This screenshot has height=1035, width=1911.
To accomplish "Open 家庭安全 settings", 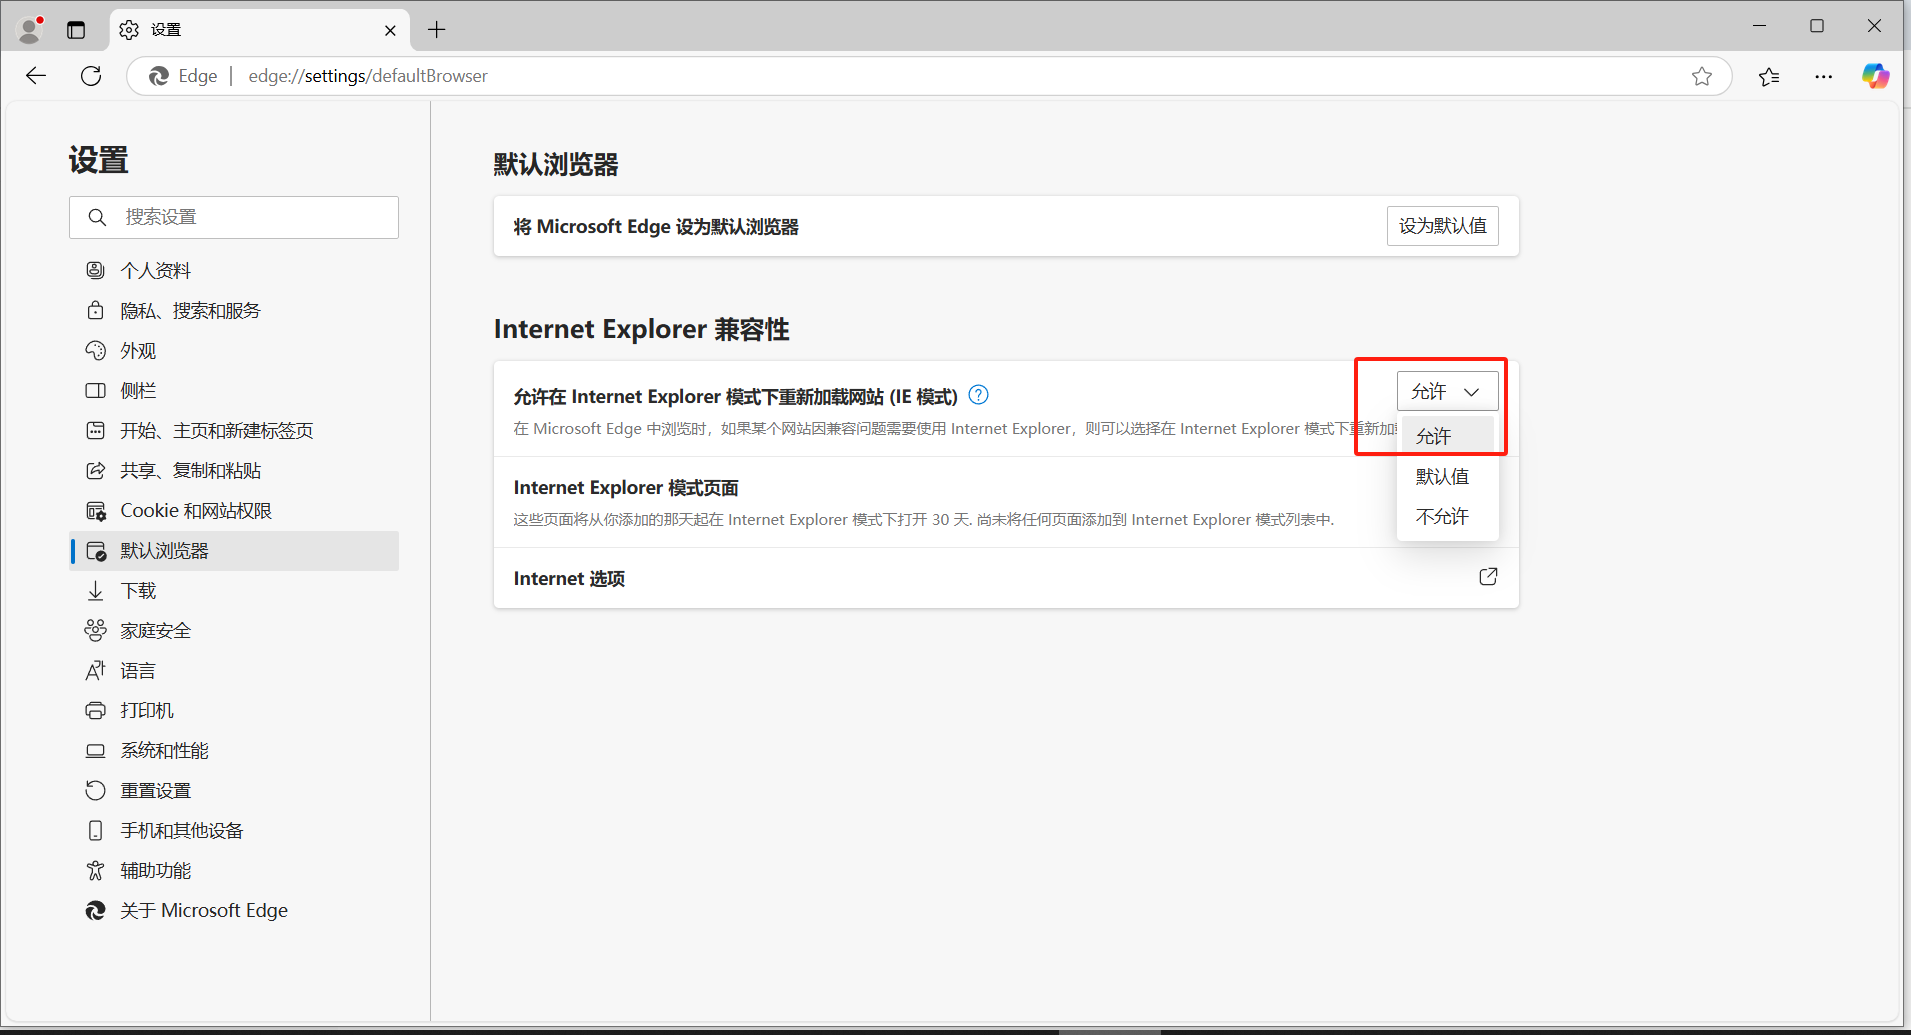I will pos(234,631).
